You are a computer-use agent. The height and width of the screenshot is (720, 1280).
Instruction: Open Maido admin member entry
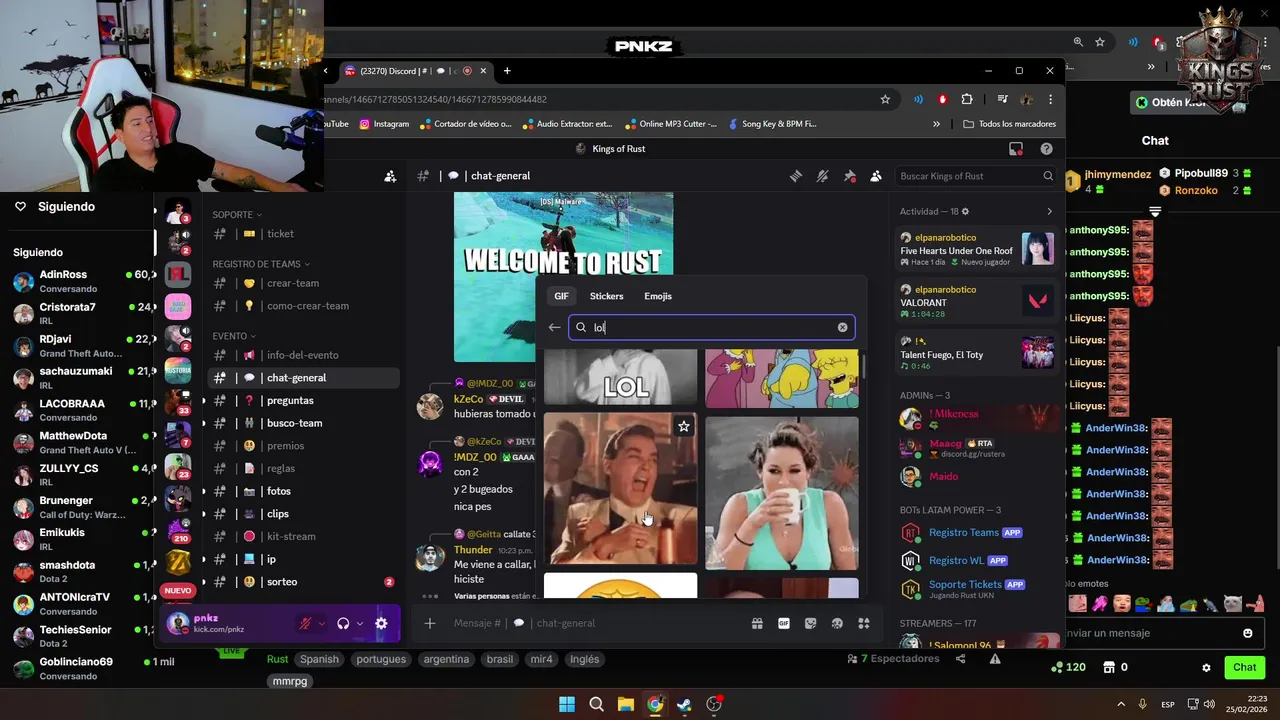pos(977,477)
